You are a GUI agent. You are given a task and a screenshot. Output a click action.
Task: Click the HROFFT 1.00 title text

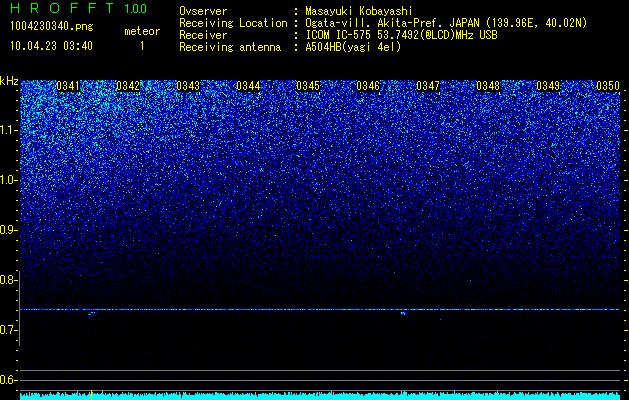click(78, 8)
